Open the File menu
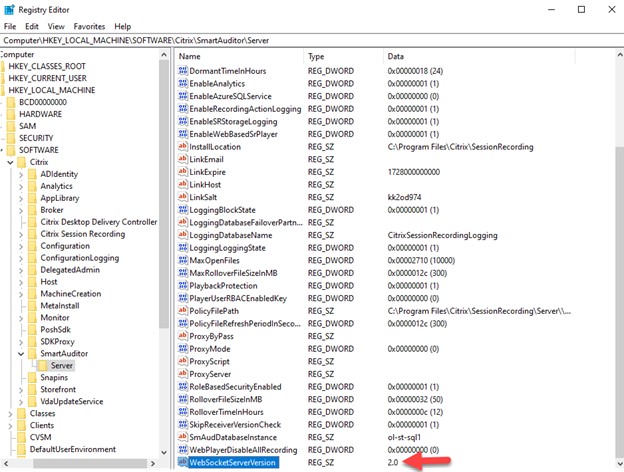The width and height of the screenshot is (624, 472). click(10, 26)
